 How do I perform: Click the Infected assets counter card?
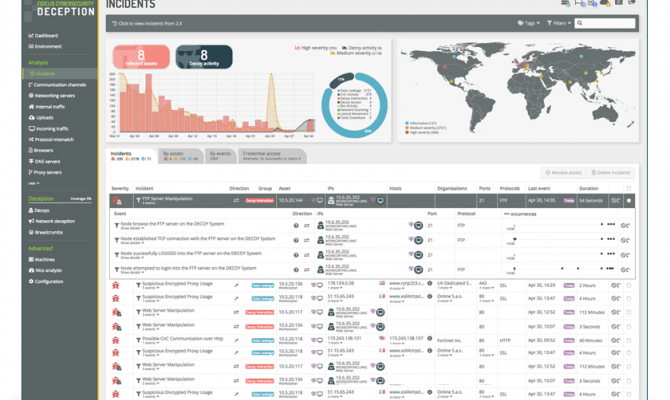coord(141,57)
